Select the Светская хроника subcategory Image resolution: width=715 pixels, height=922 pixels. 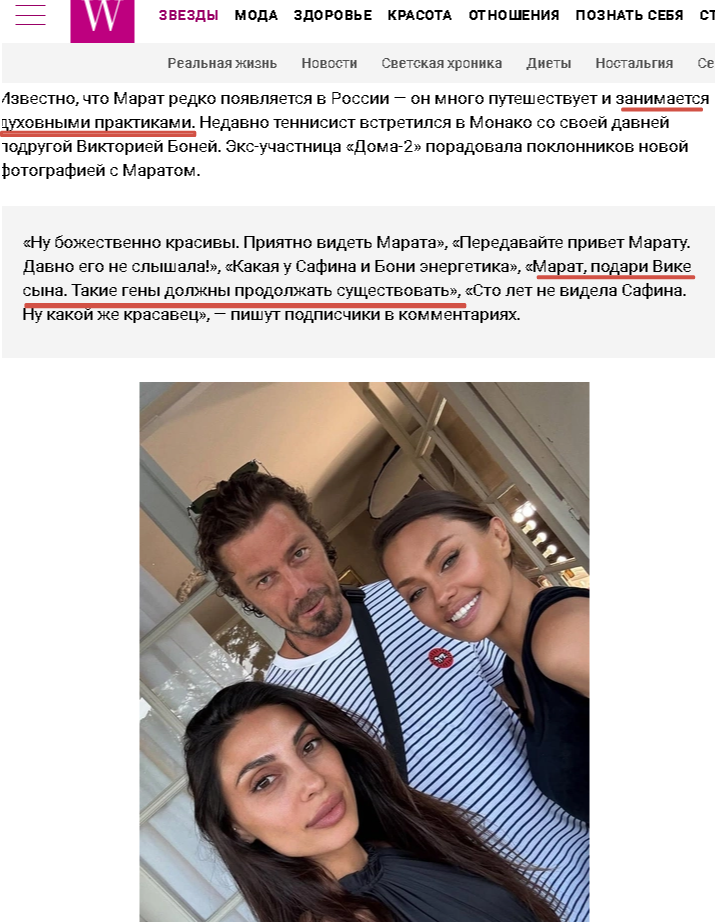(x=442, y=63)
